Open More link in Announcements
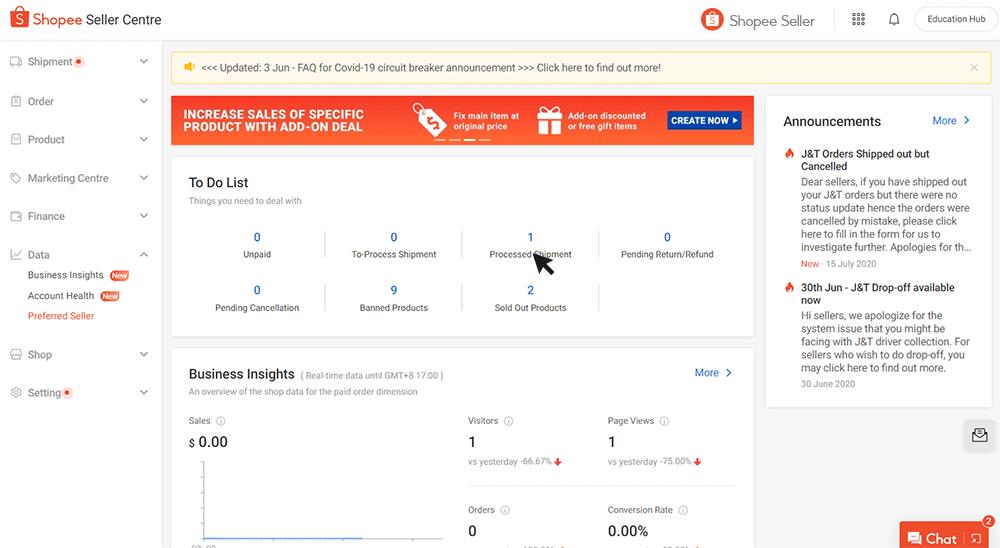This screenshot has height=548, width=1000. click(x=951, y=121)
